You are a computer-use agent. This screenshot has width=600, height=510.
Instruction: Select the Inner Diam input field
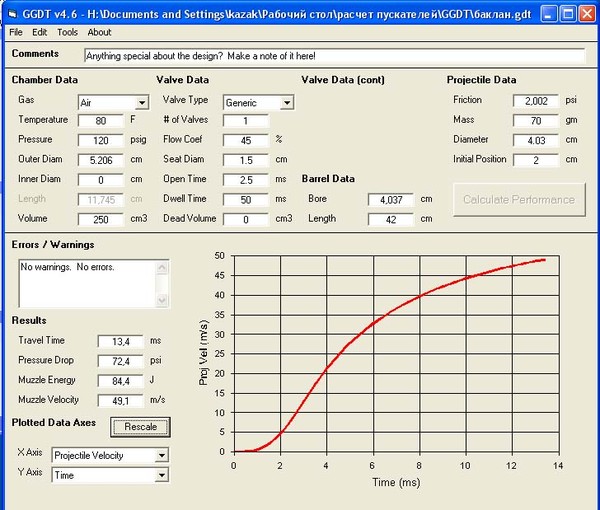101,180
